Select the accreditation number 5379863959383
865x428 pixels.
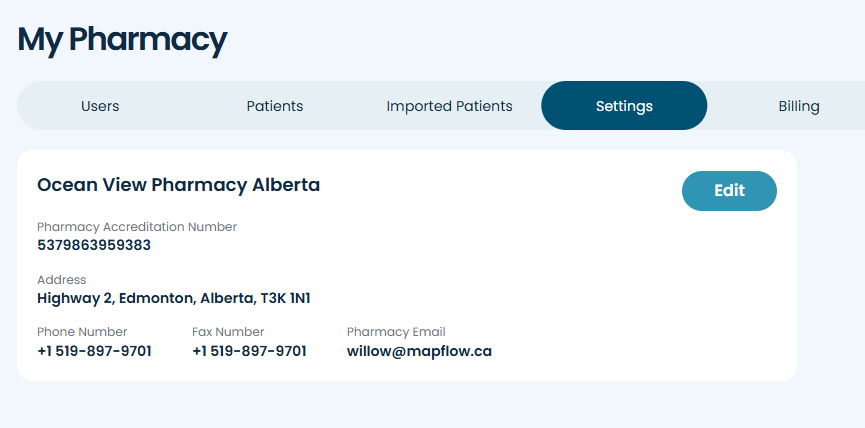[x=94, y=245]
